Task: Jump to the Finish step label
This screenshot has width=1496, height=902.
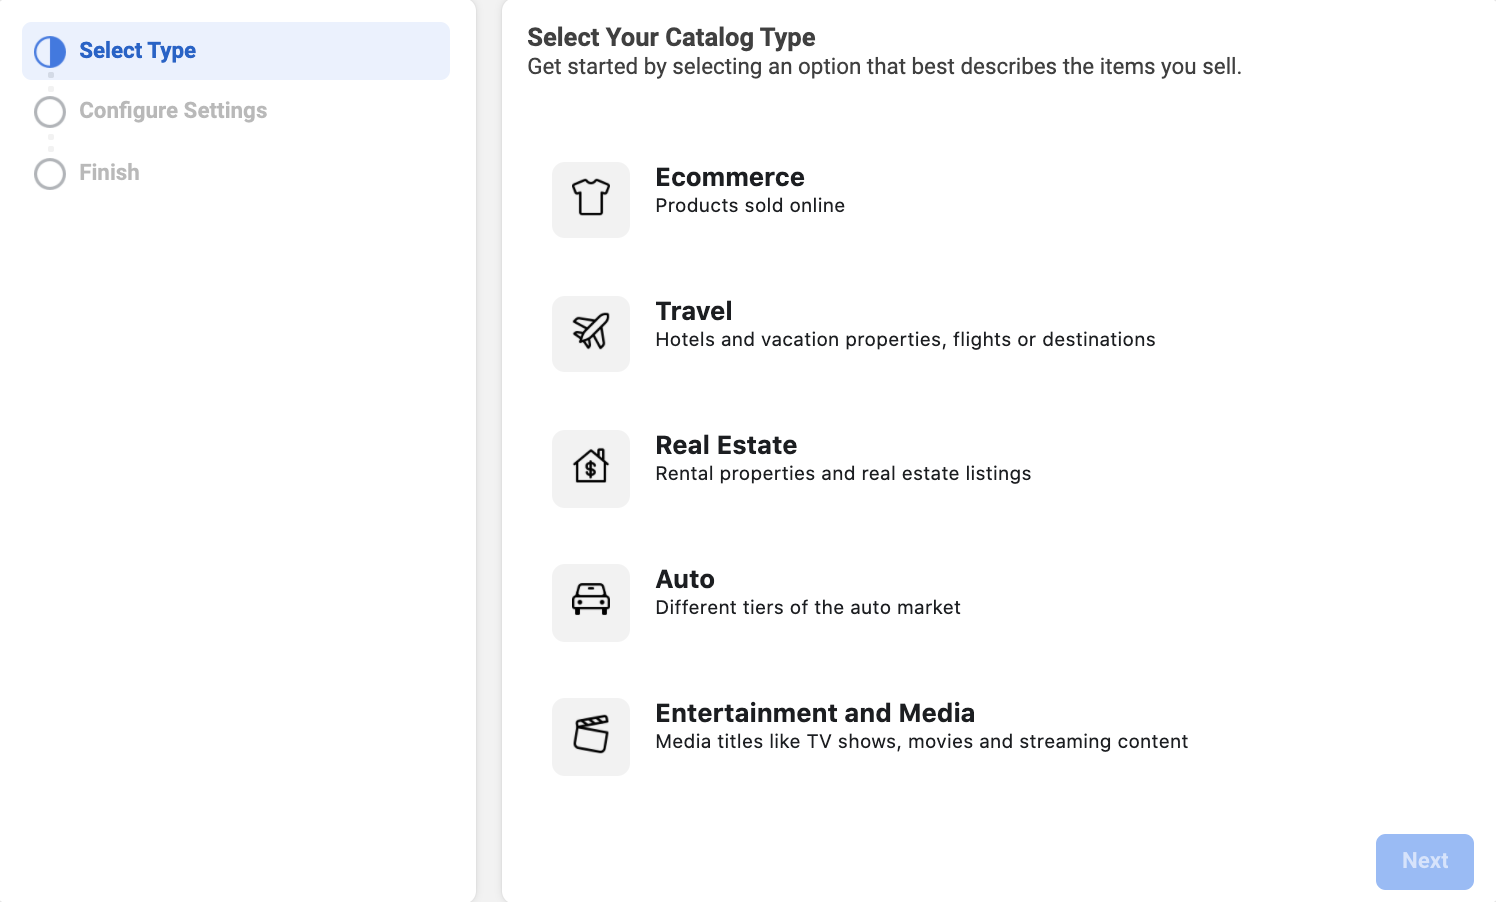Action: (x=109, y=173)
